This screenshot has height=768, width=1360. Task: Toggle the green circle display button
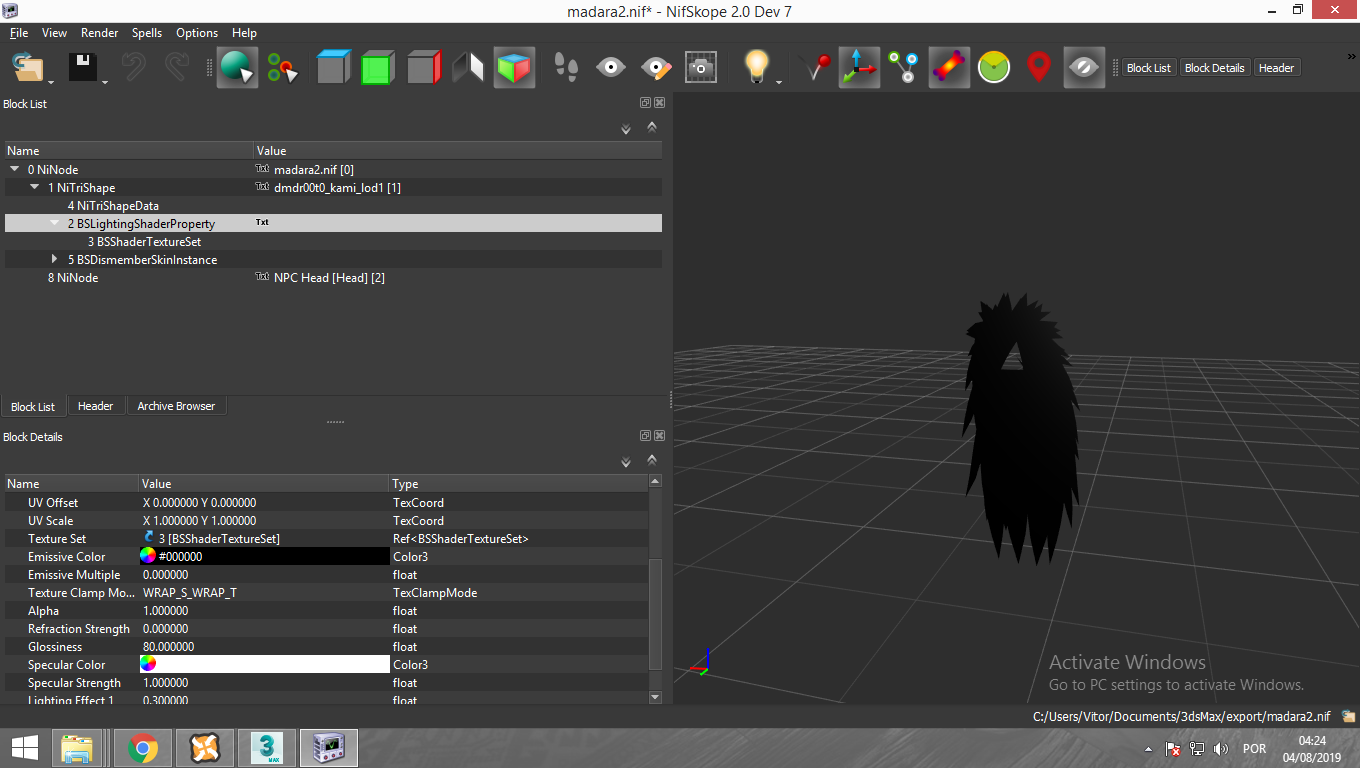click(994, 68)
